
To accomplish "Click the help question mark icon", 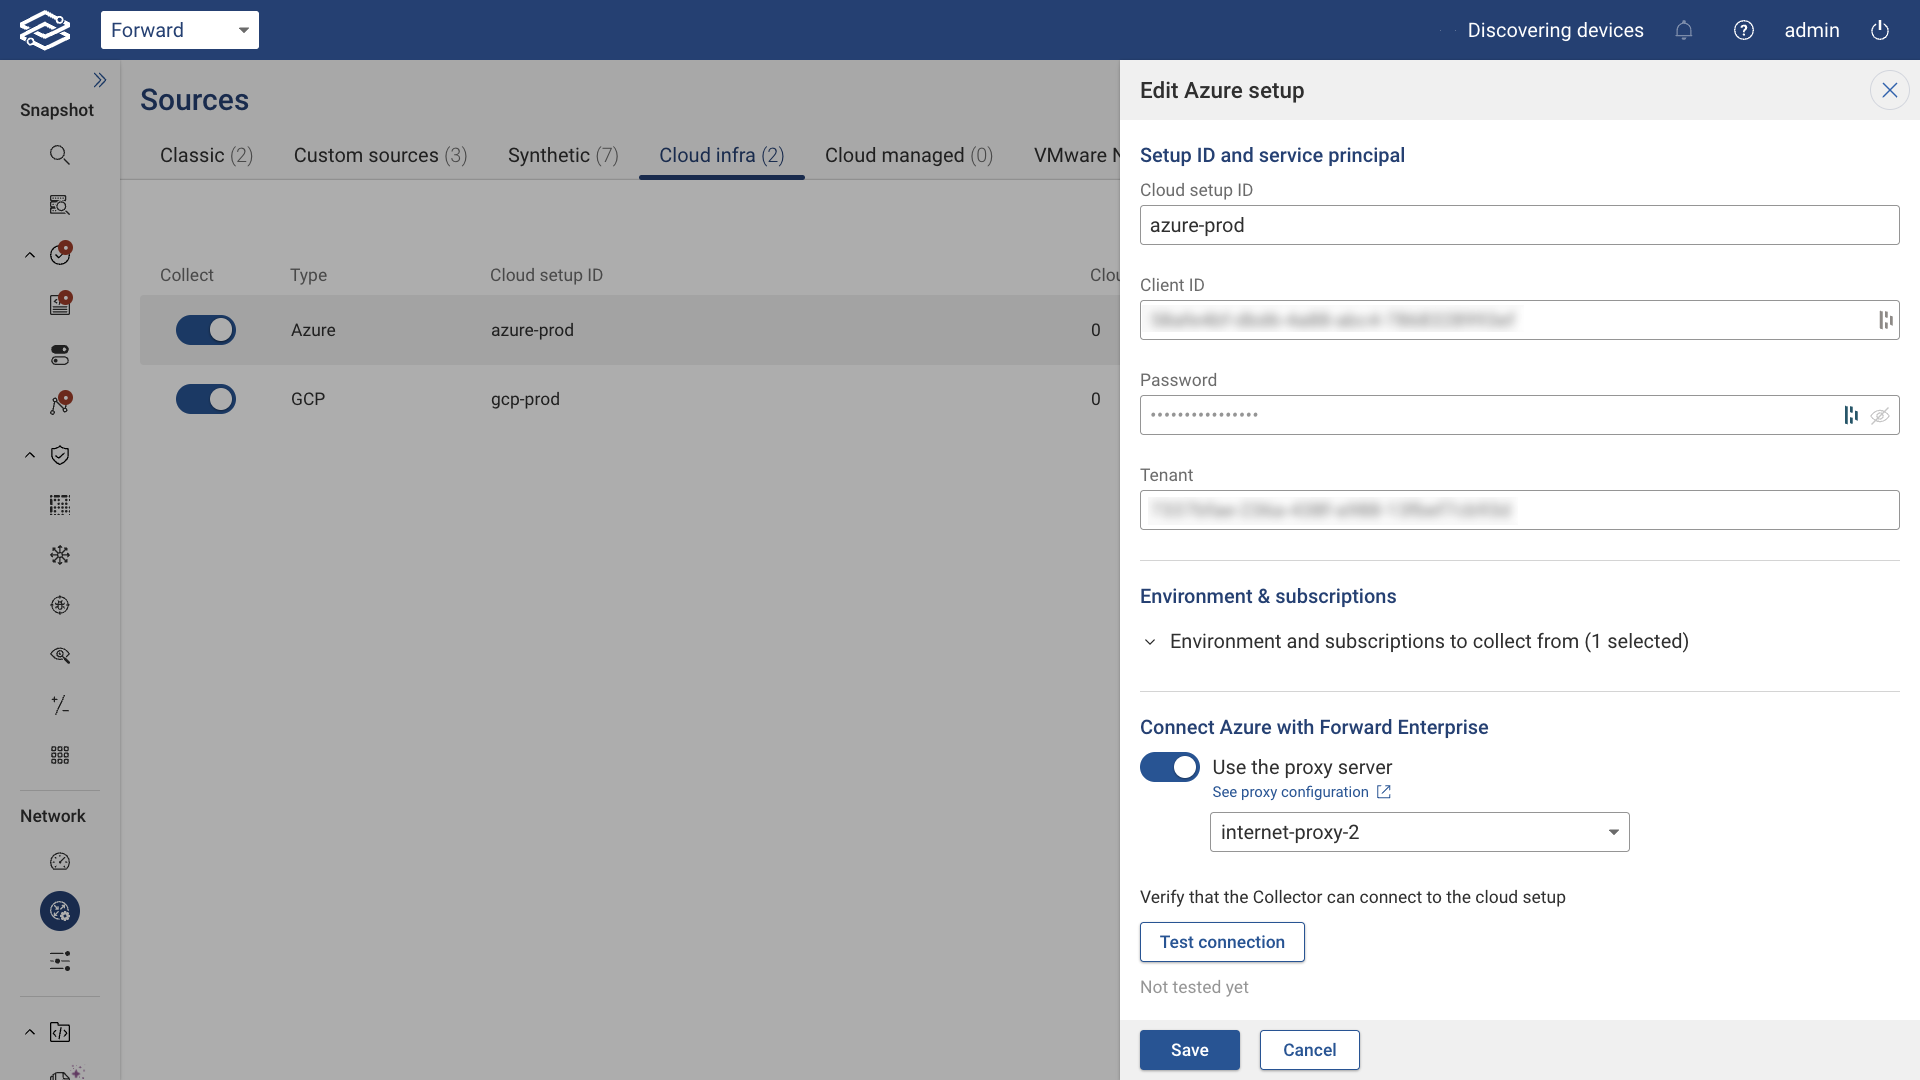I will (x=1745, y=30).
